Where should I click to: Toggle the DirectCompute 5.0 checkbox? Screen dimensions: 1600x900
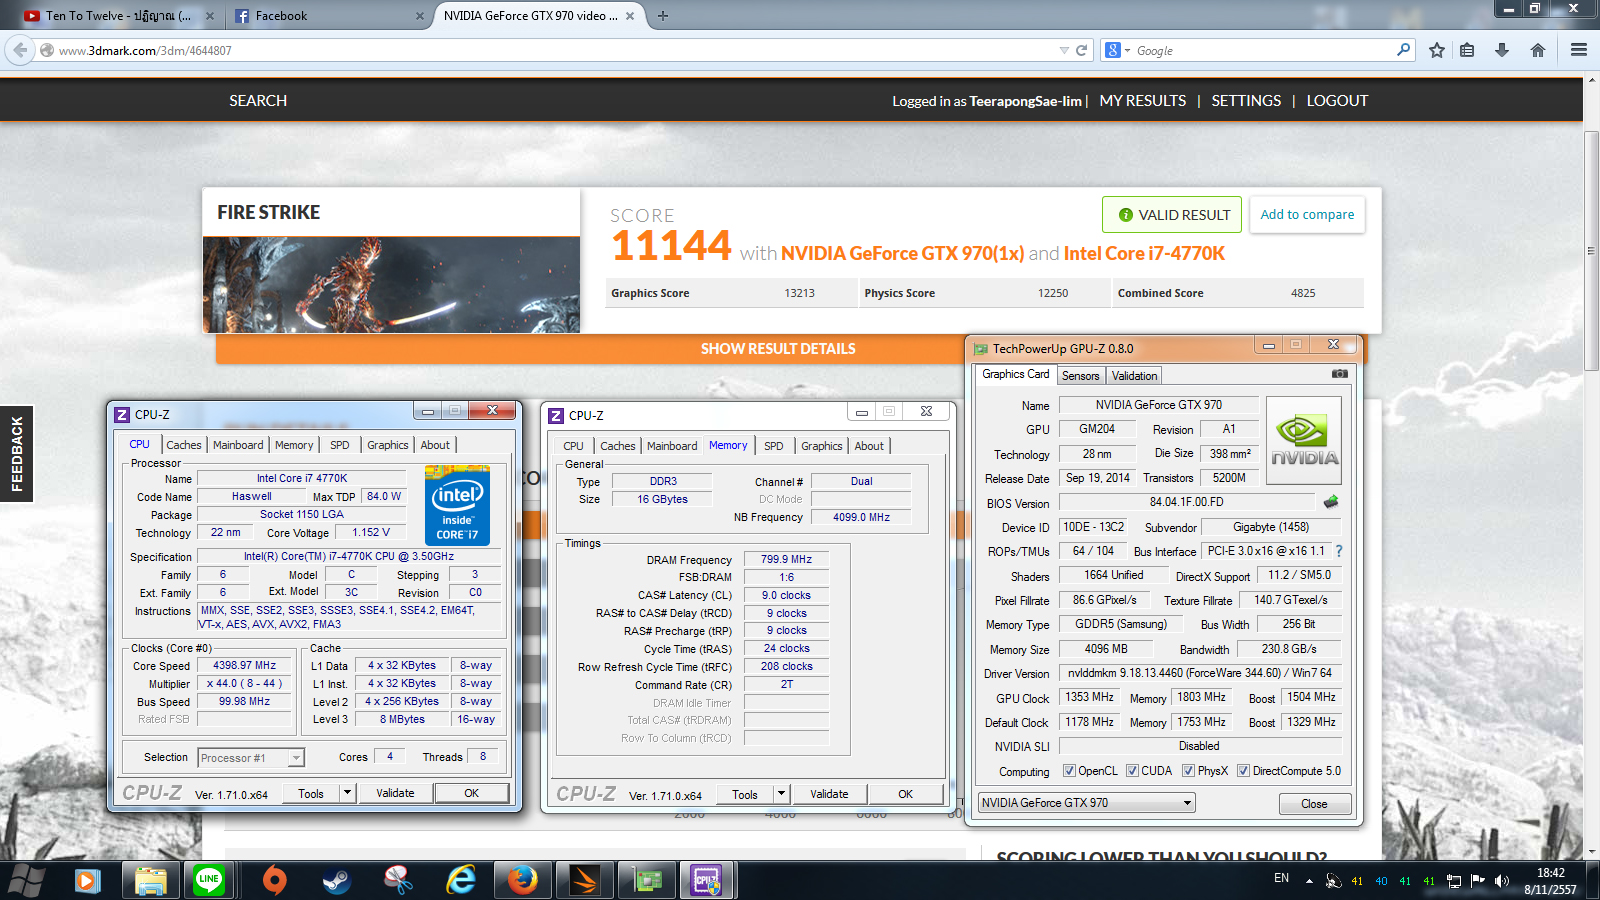(x=1243, y=771)
